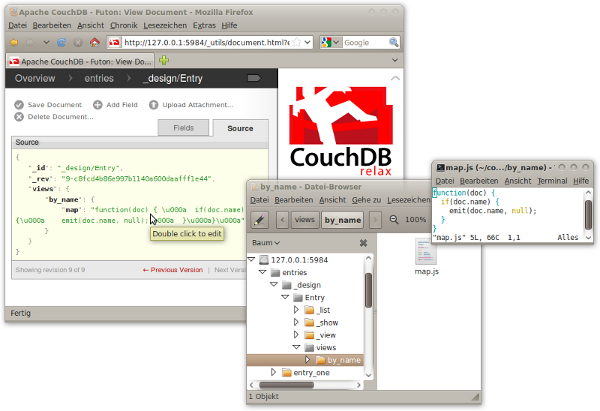Open the Gehe zu menu in file browser
Image resolution: width=600 pixels, height=411 pixels.
pos(367,200)
